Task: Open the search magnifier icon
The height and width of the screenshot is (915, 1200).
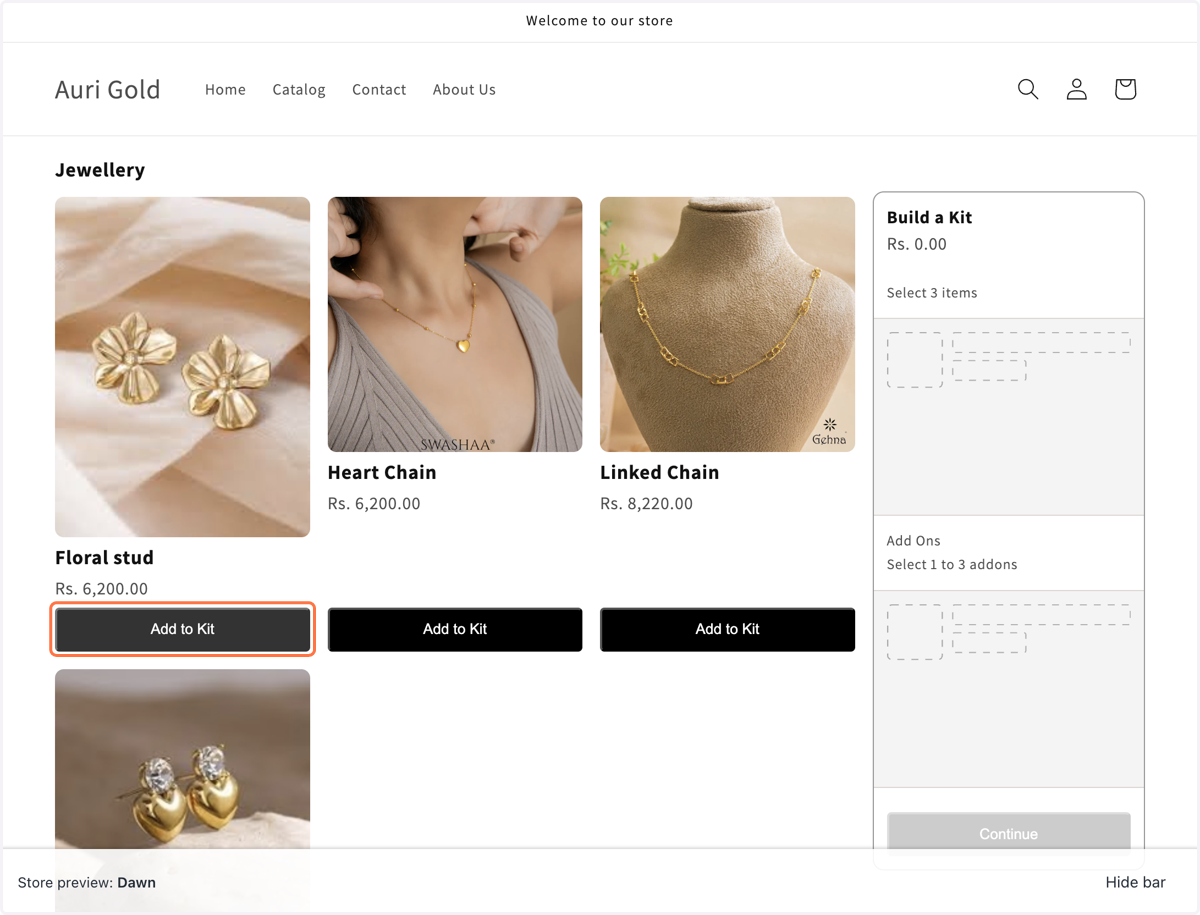Action: click(1028, 89)
